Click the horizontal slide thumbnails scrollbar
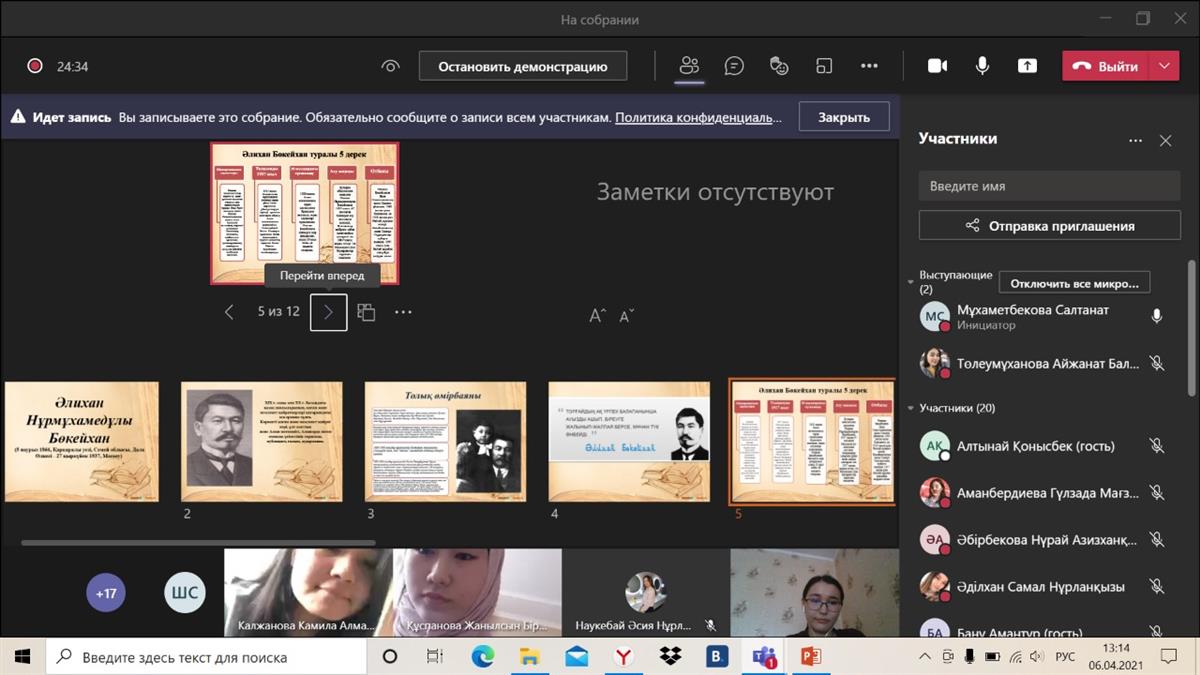Viewport: 1200px width, 675px height. click(198, 543)
